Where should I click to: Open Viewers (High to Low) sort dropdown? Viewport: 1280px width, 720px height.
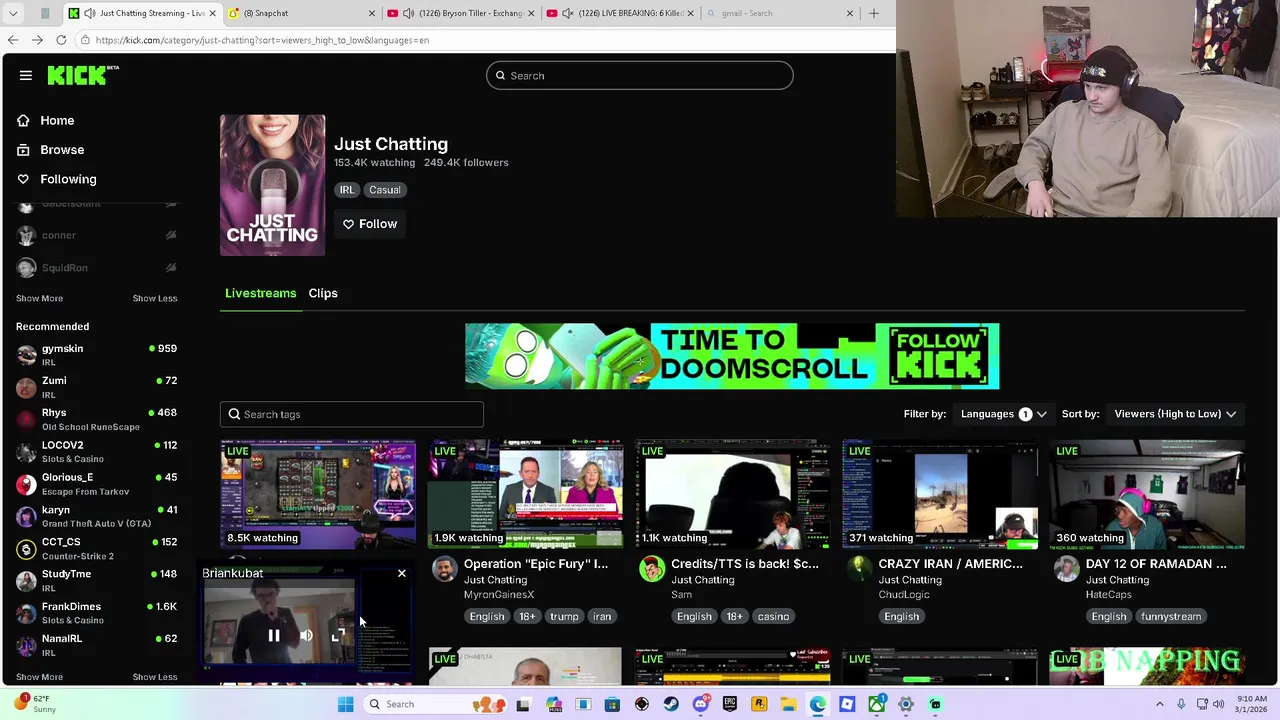coord(1175,414)
